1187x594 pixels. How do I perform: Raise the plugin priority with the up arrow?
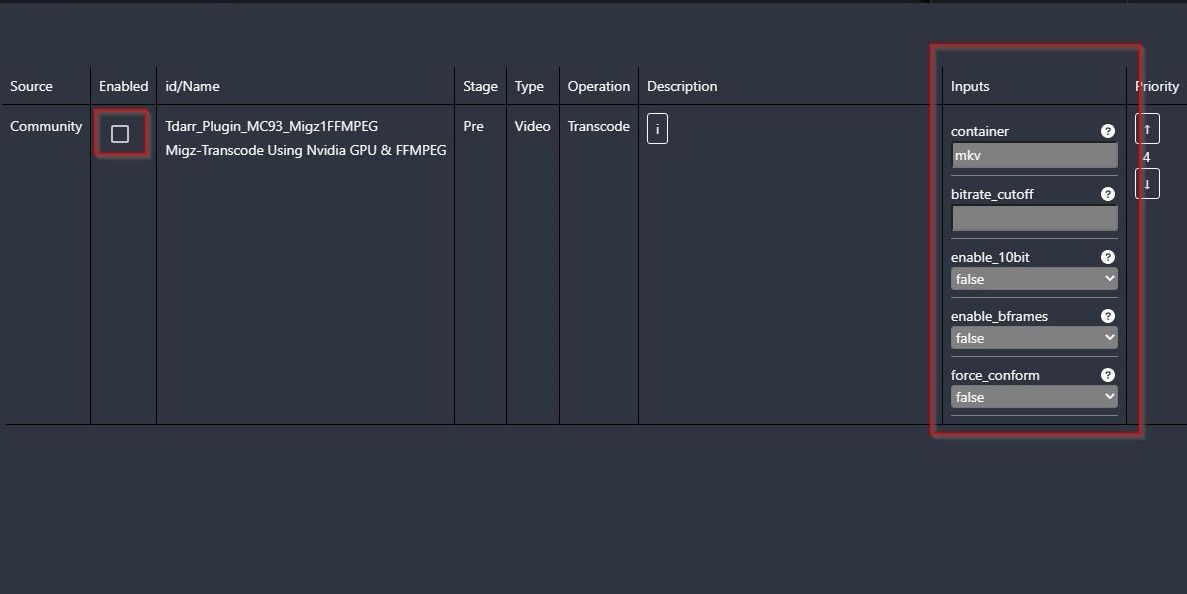1146,128
